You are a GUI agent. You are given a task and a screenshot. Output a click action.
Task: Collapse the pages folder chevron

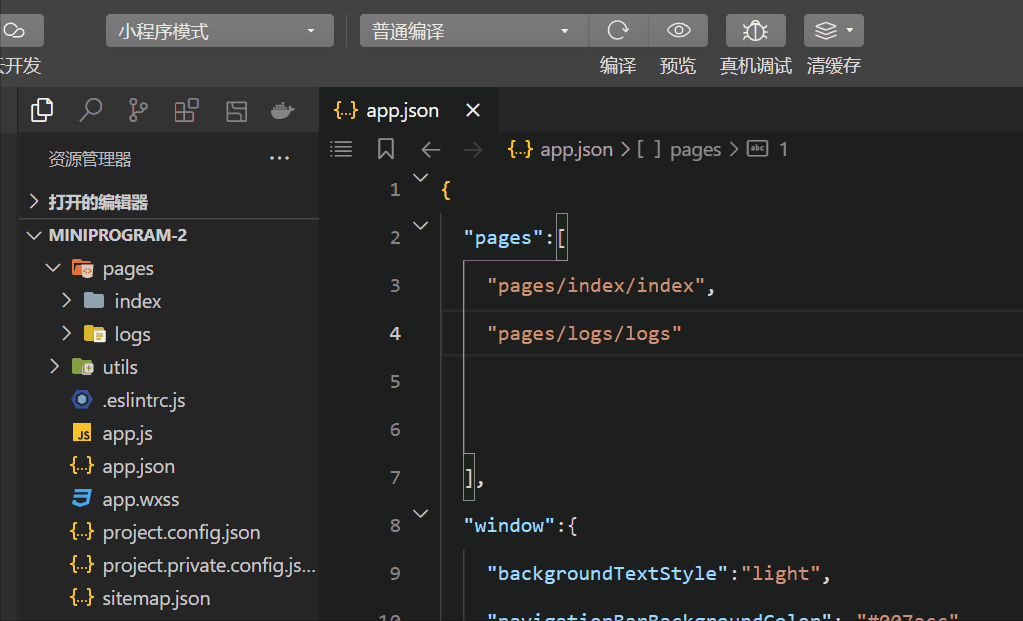point(53,267)
